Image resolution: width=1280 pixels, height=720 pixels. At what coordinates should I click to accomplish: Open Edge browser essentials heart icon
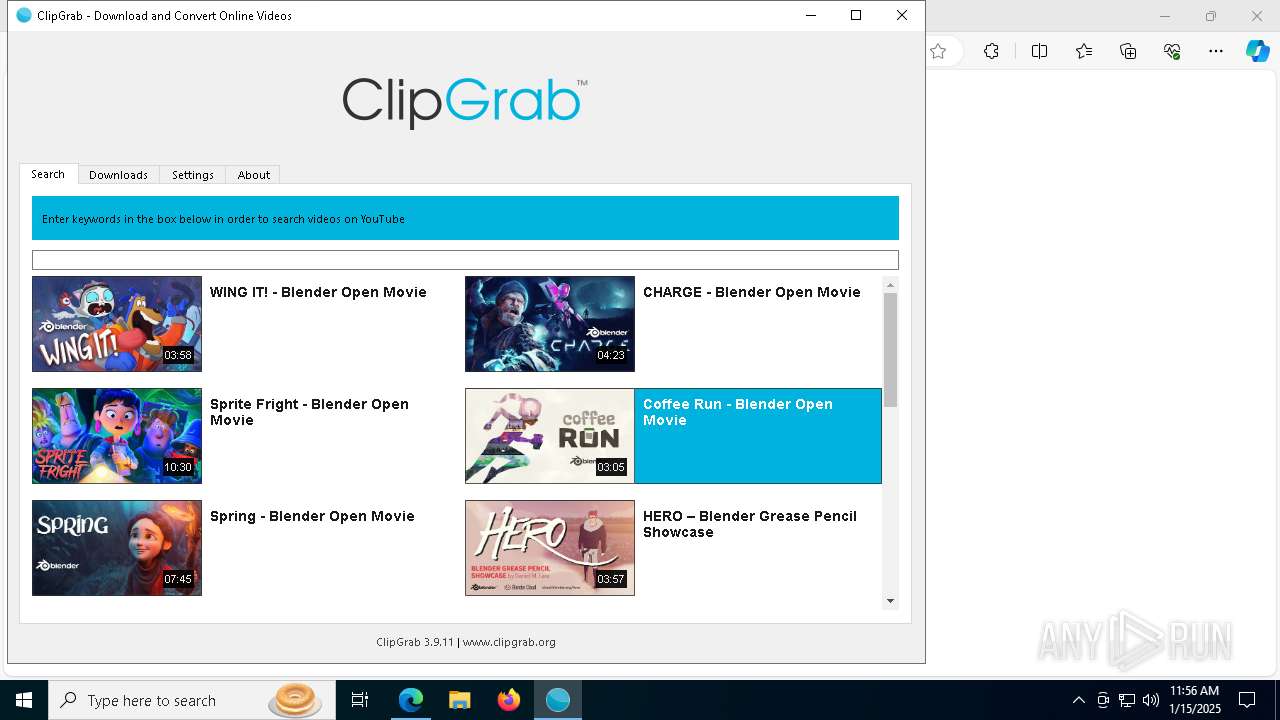[1172, 52]
